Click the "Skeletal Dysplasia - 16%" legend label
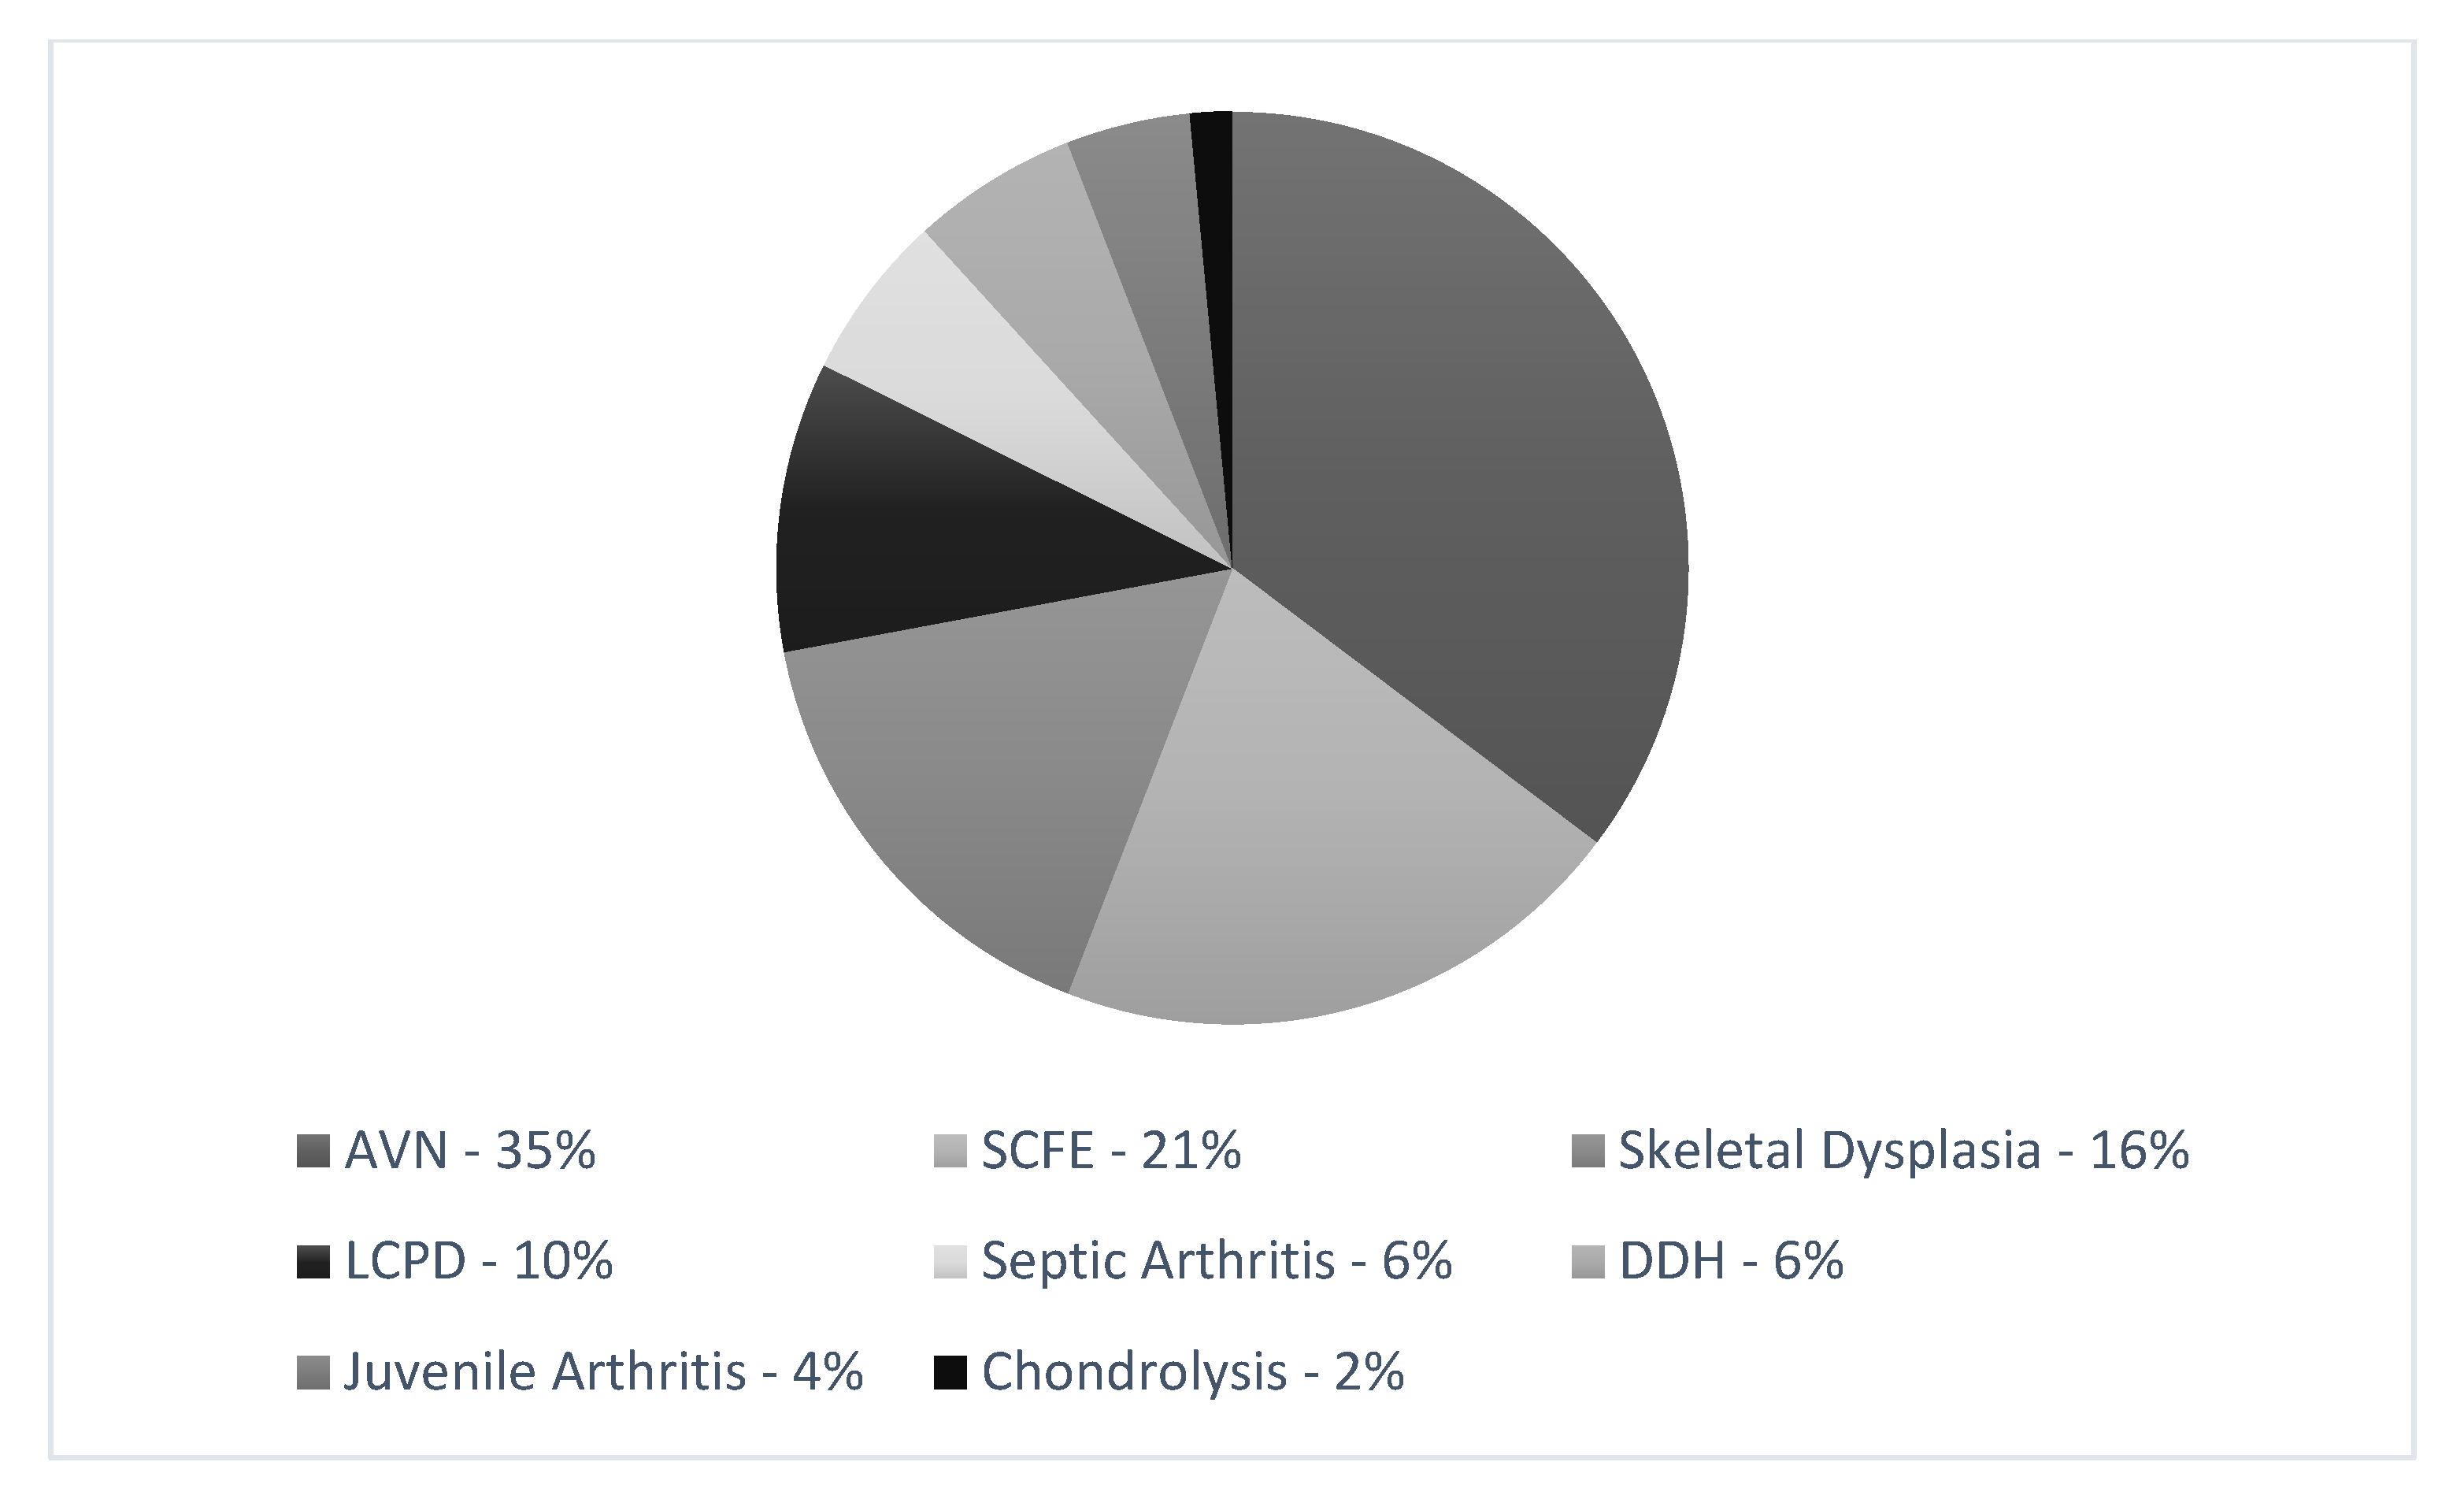Screen dimensions: 2464x1499 (1904, 1151)
